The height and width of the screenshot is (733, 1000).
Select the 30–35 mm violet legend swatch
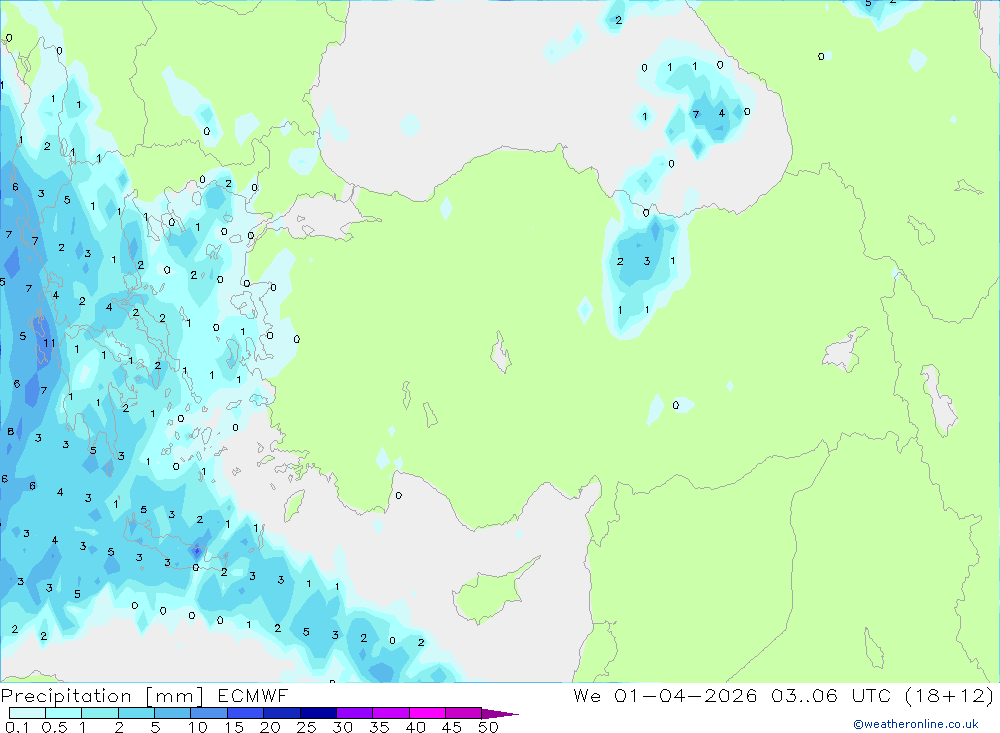tap(355, 713)
